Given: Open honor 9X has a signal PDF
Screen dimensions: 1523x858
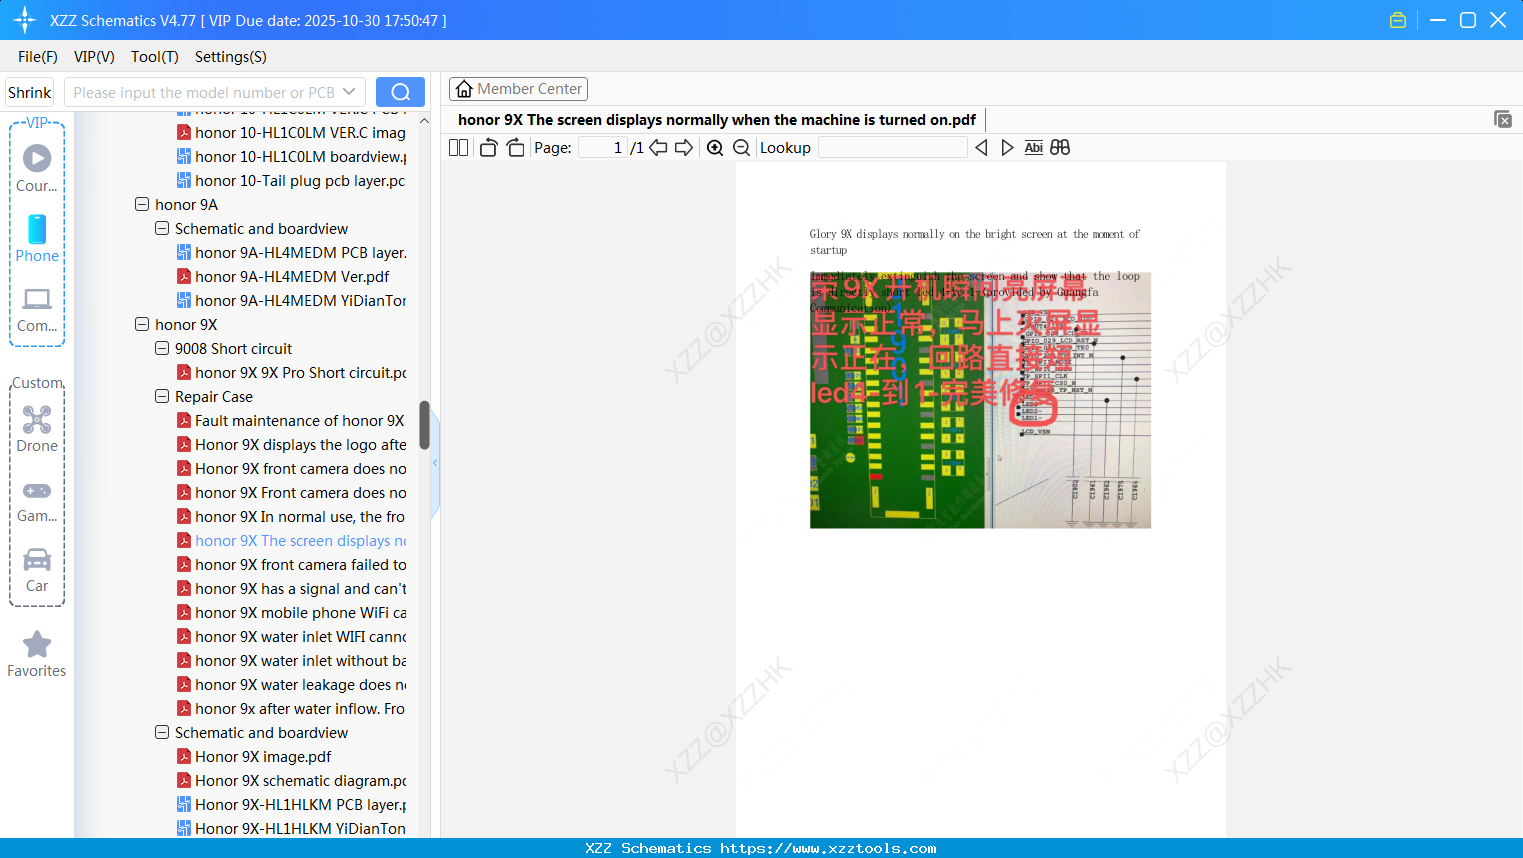Looking at the screenshot, I should pos(292,588).
